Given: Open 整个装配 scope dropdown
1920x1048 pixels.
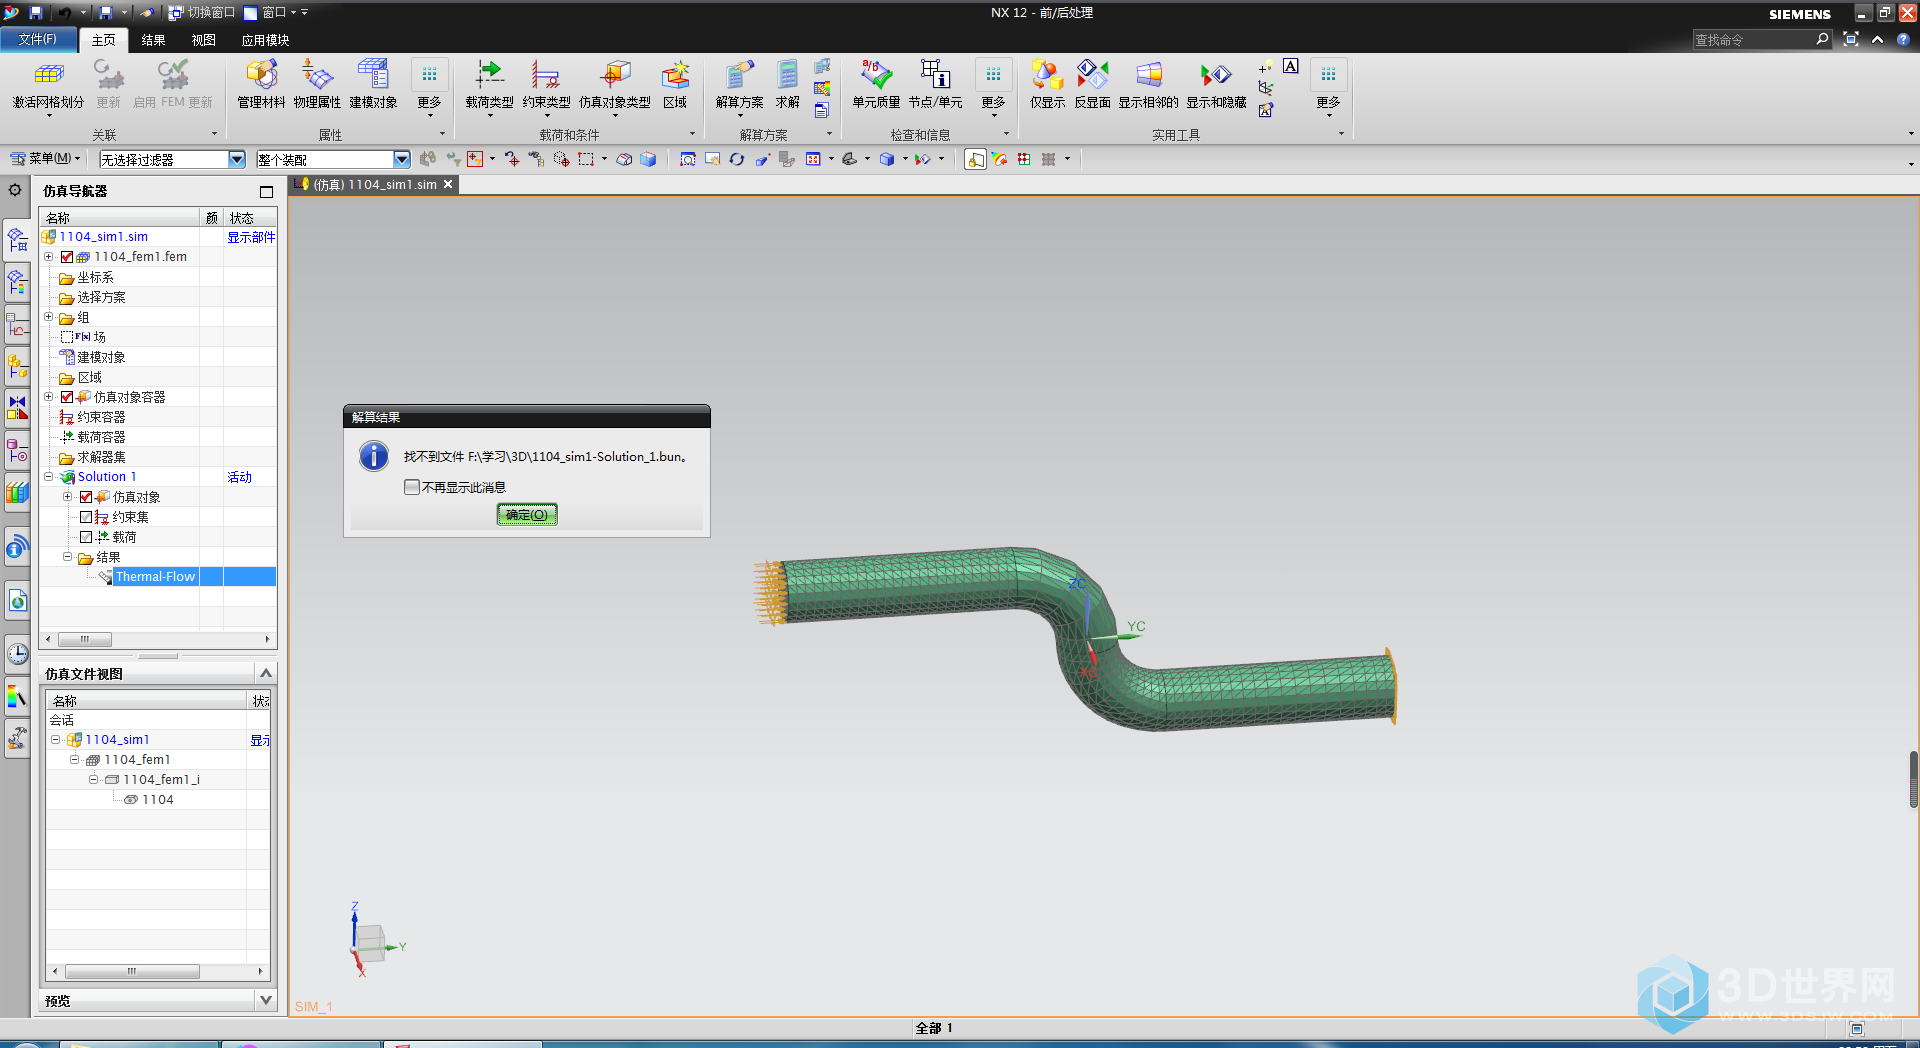Looking at the screenshot, I should [x=402, y=159].
